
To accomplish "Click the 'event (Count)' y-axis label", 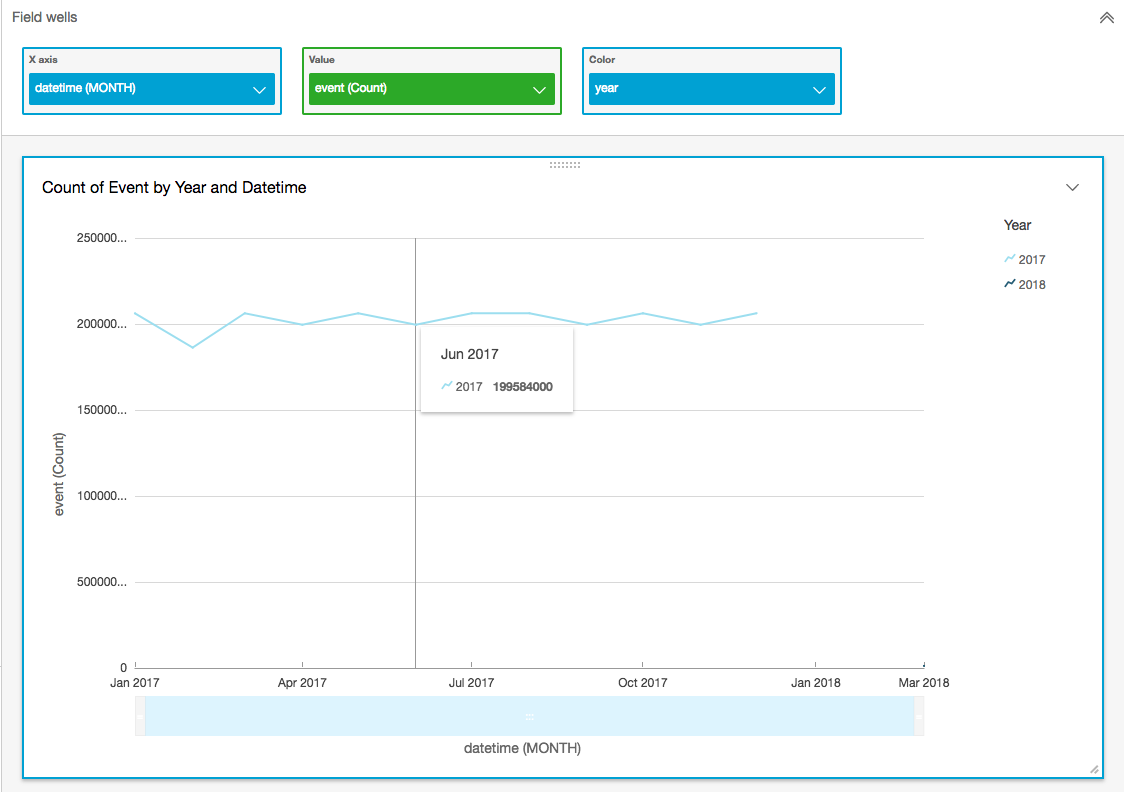I will point(59,474).
